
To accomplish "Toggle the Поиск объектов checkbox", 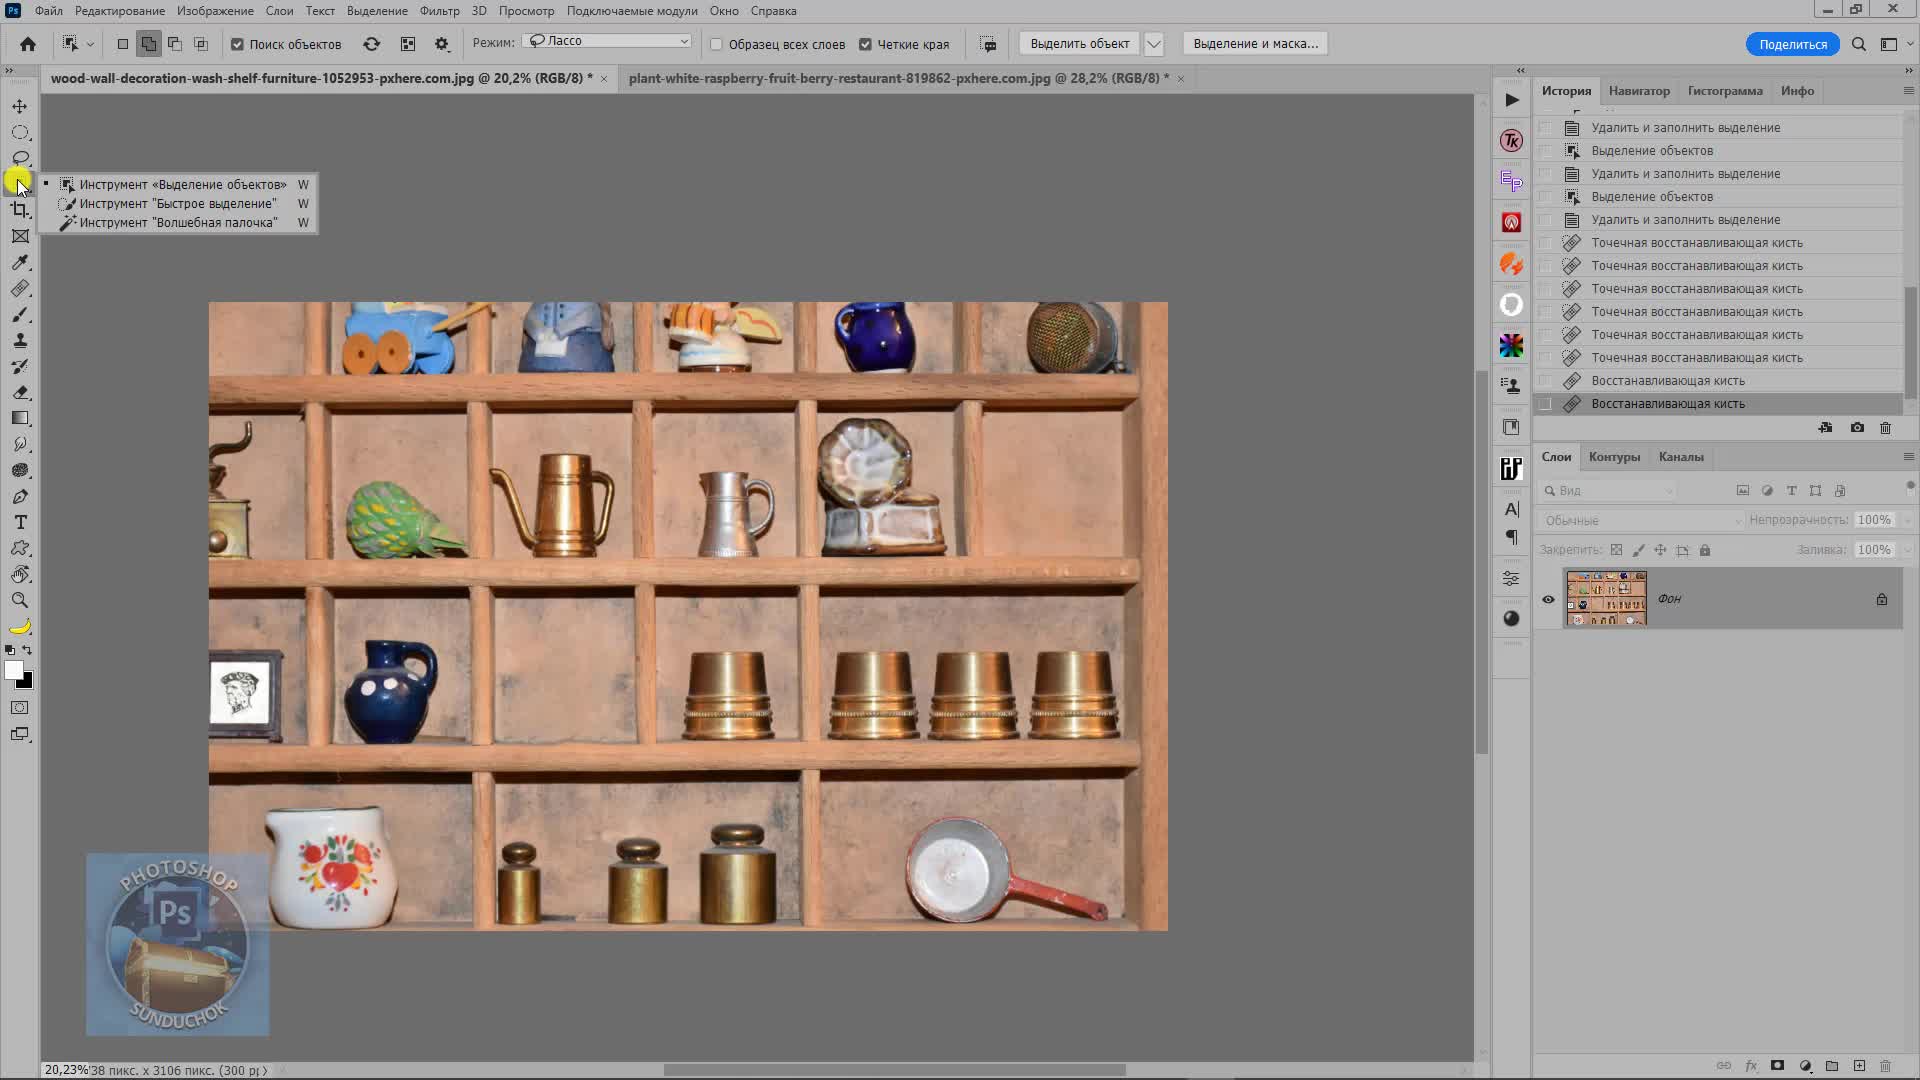I will pos(238,44).
